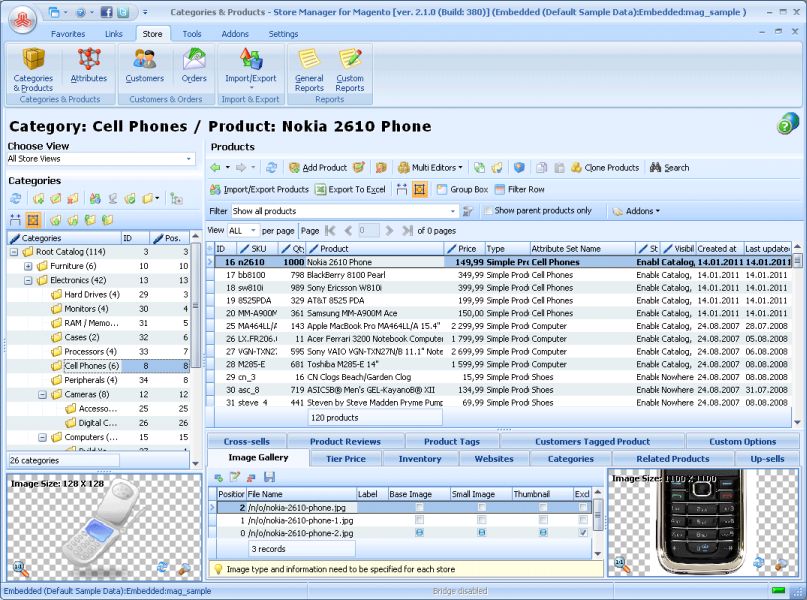Open Custom Reports icon

(350, 70)
